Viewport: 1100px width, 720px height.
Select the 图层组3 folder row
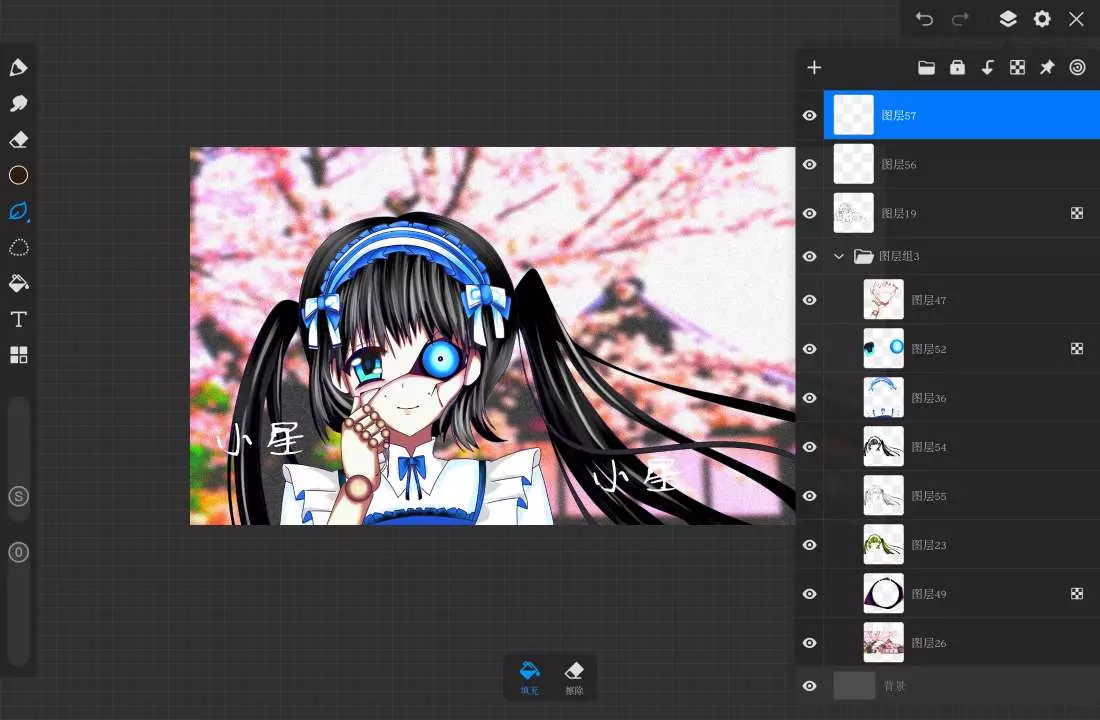(962, 256)
